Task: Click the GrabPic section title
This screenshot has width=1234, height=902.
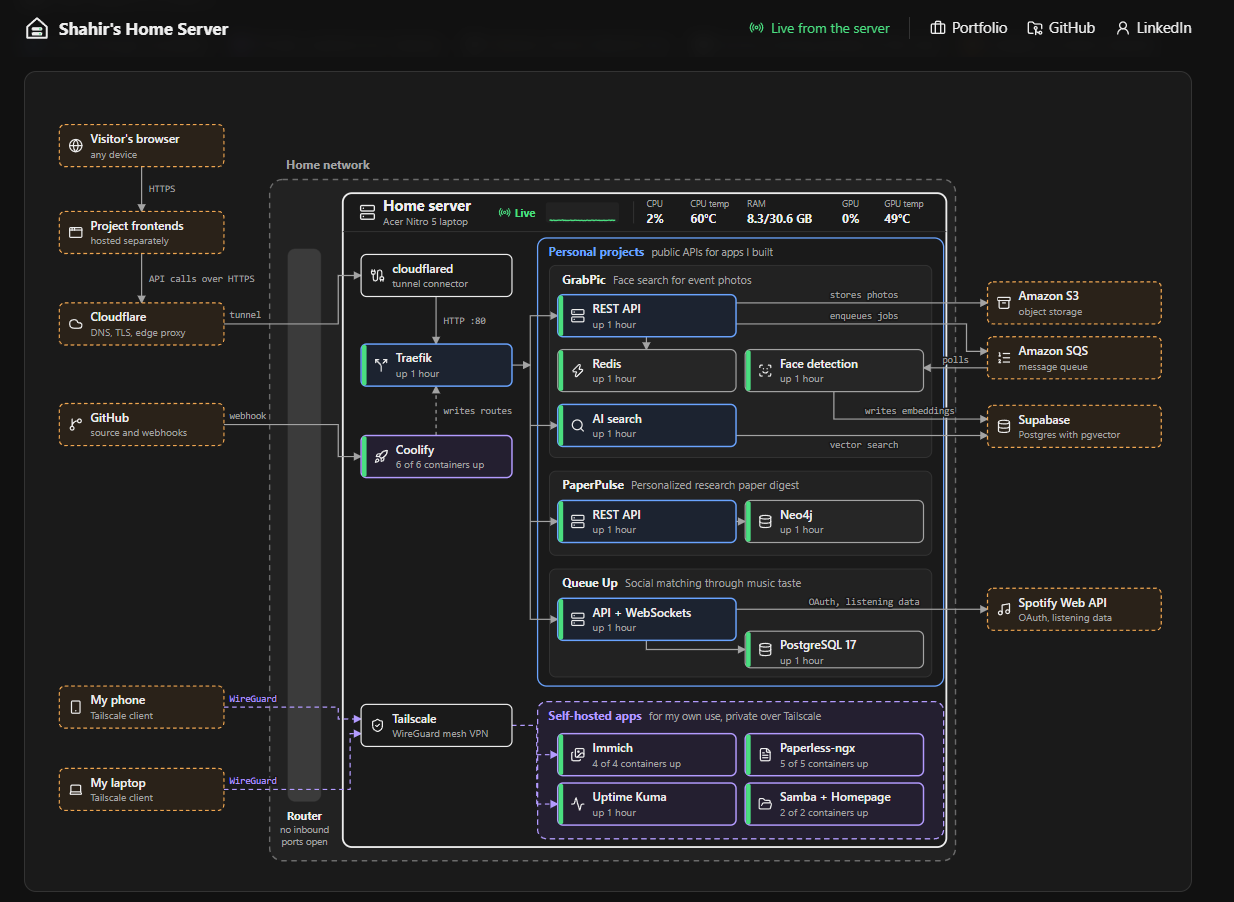Action: click(584, 280)
